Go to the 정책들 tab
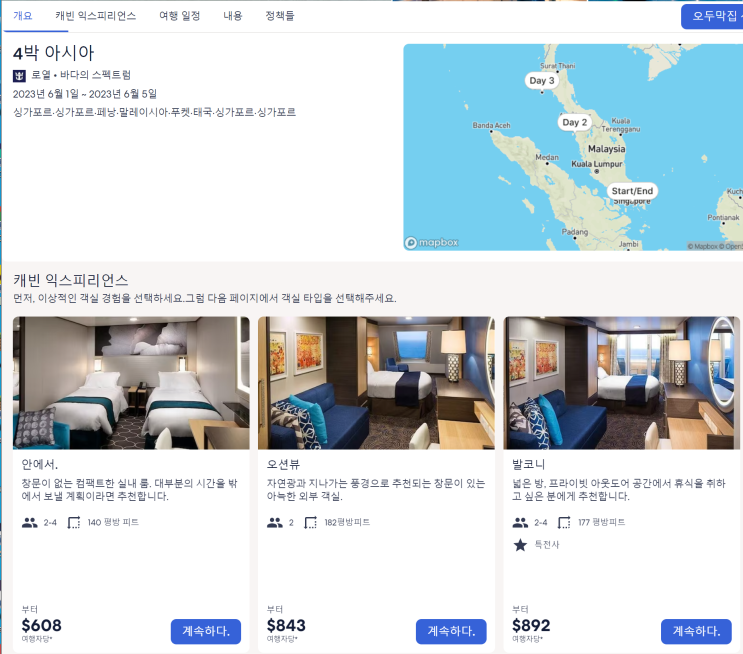The height and width of the screenshot is (654, 743). point(280,16)
